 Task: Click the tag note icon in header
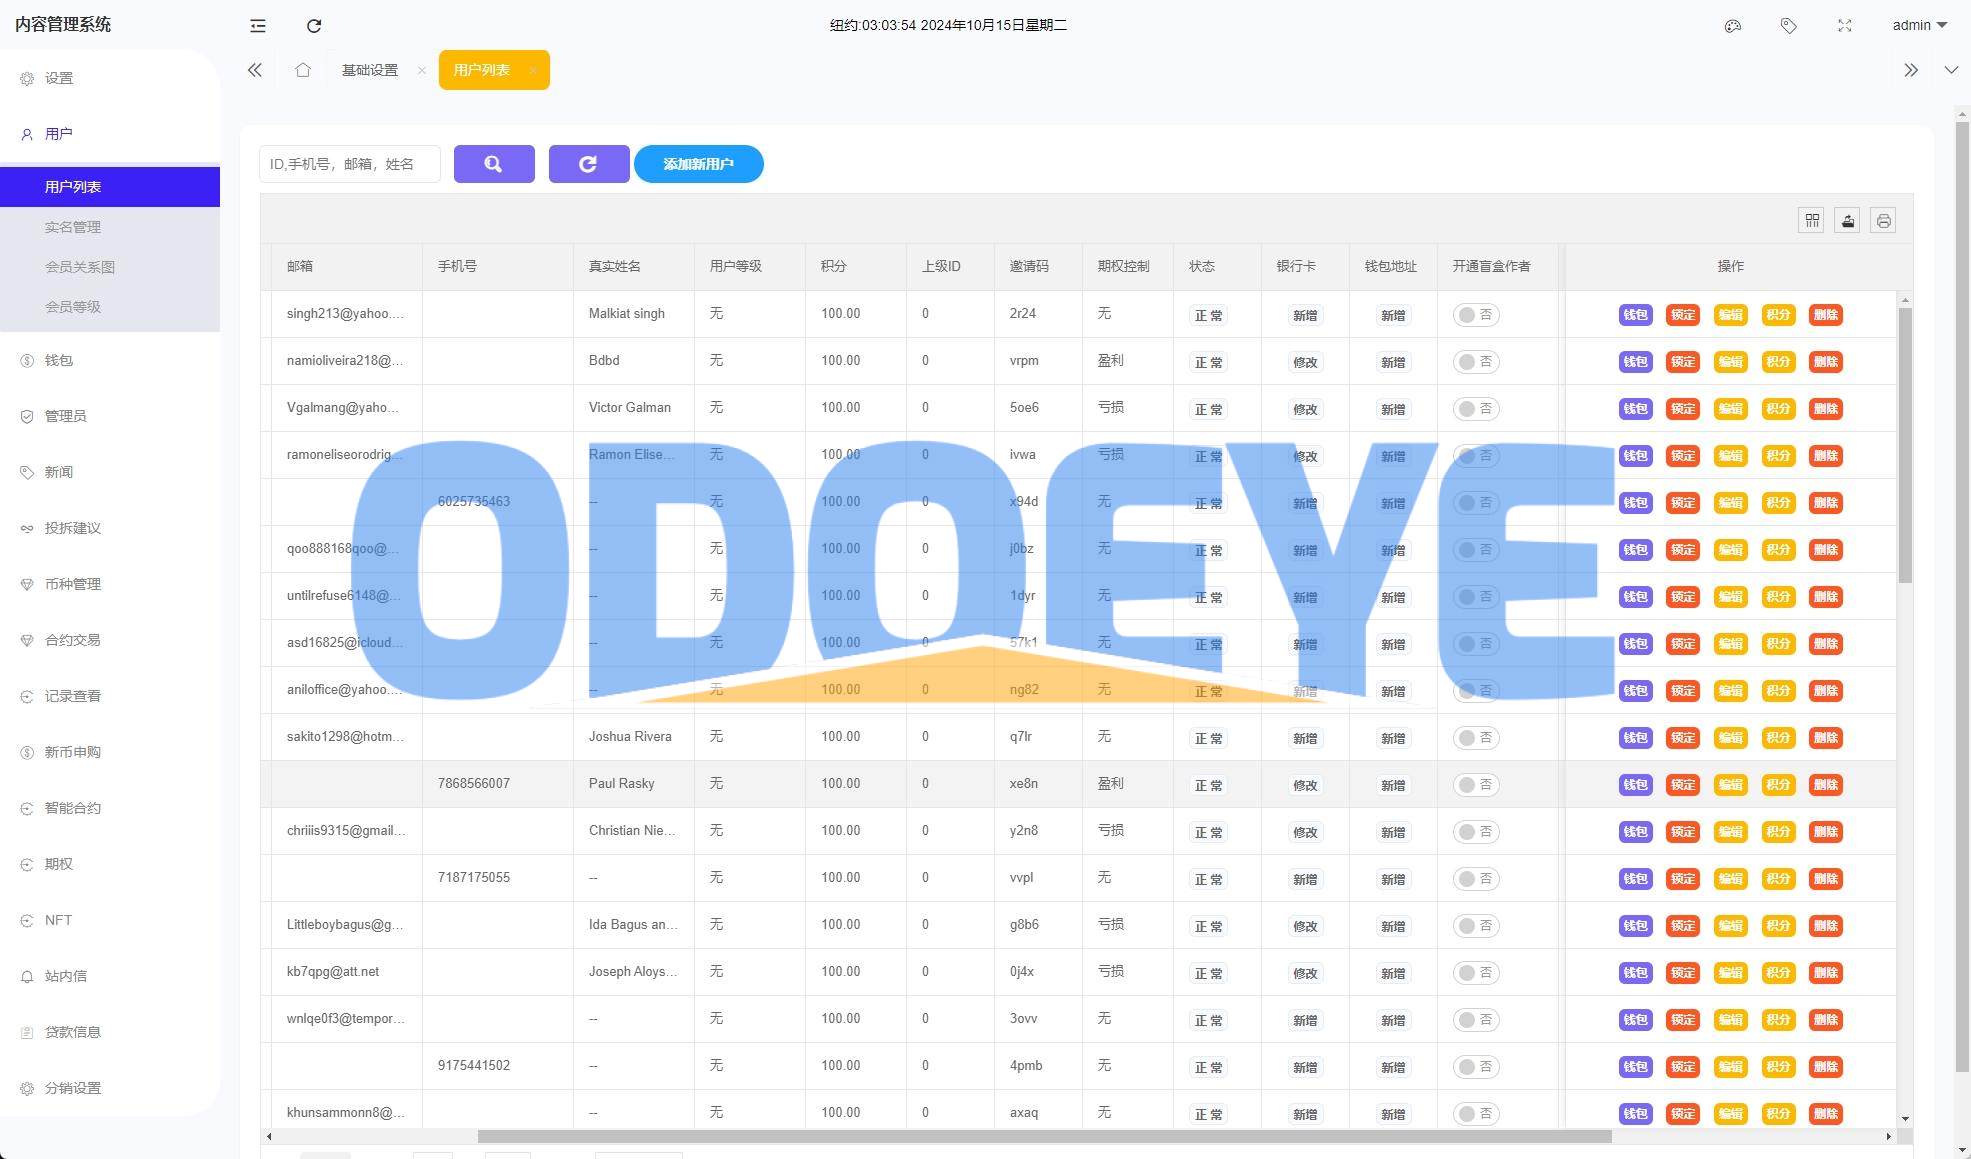click(x=1789, y=26)
